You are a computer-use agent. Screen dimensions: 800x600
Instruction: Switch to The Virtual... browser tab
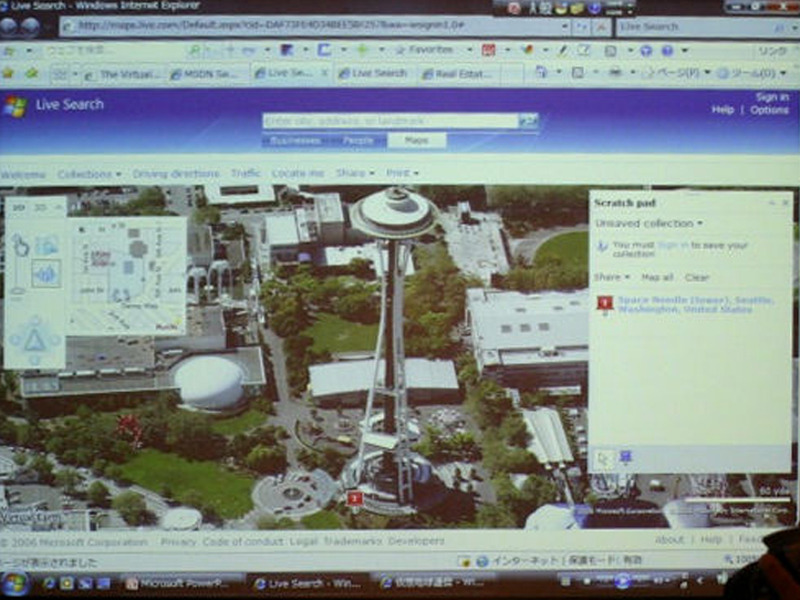click(x=124, y=74)
